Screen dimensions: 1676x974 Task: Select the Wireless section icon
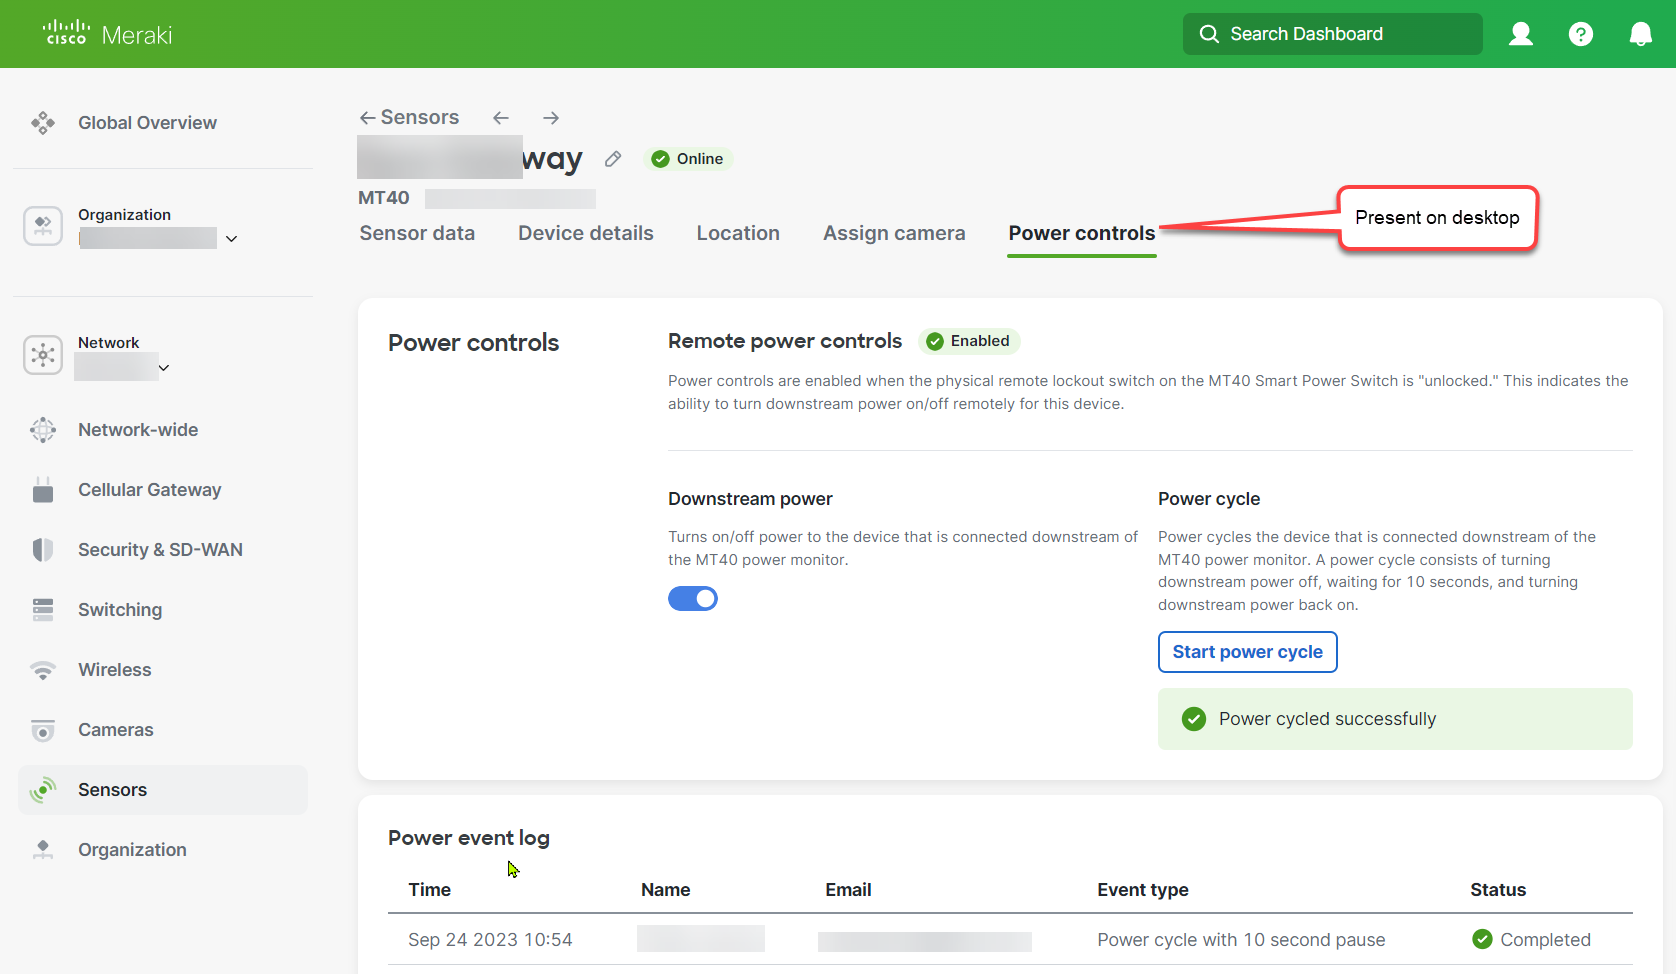coord(44,669)
